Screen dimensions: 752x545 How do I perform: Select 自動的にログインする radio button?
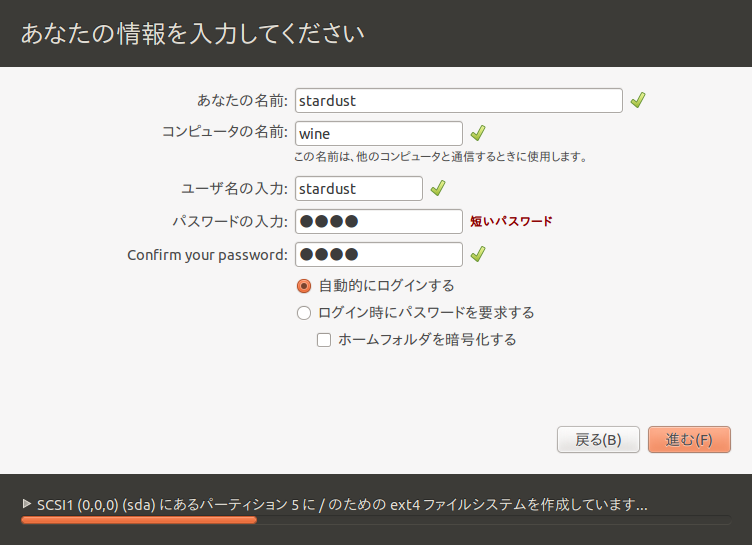pyautogui.click(x=304, y=286)
